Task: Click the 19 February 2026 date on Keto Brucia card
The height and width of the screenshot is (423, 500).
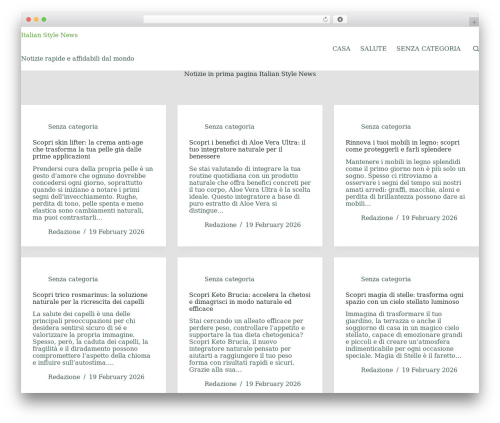Action: click(x=273, y=384)
